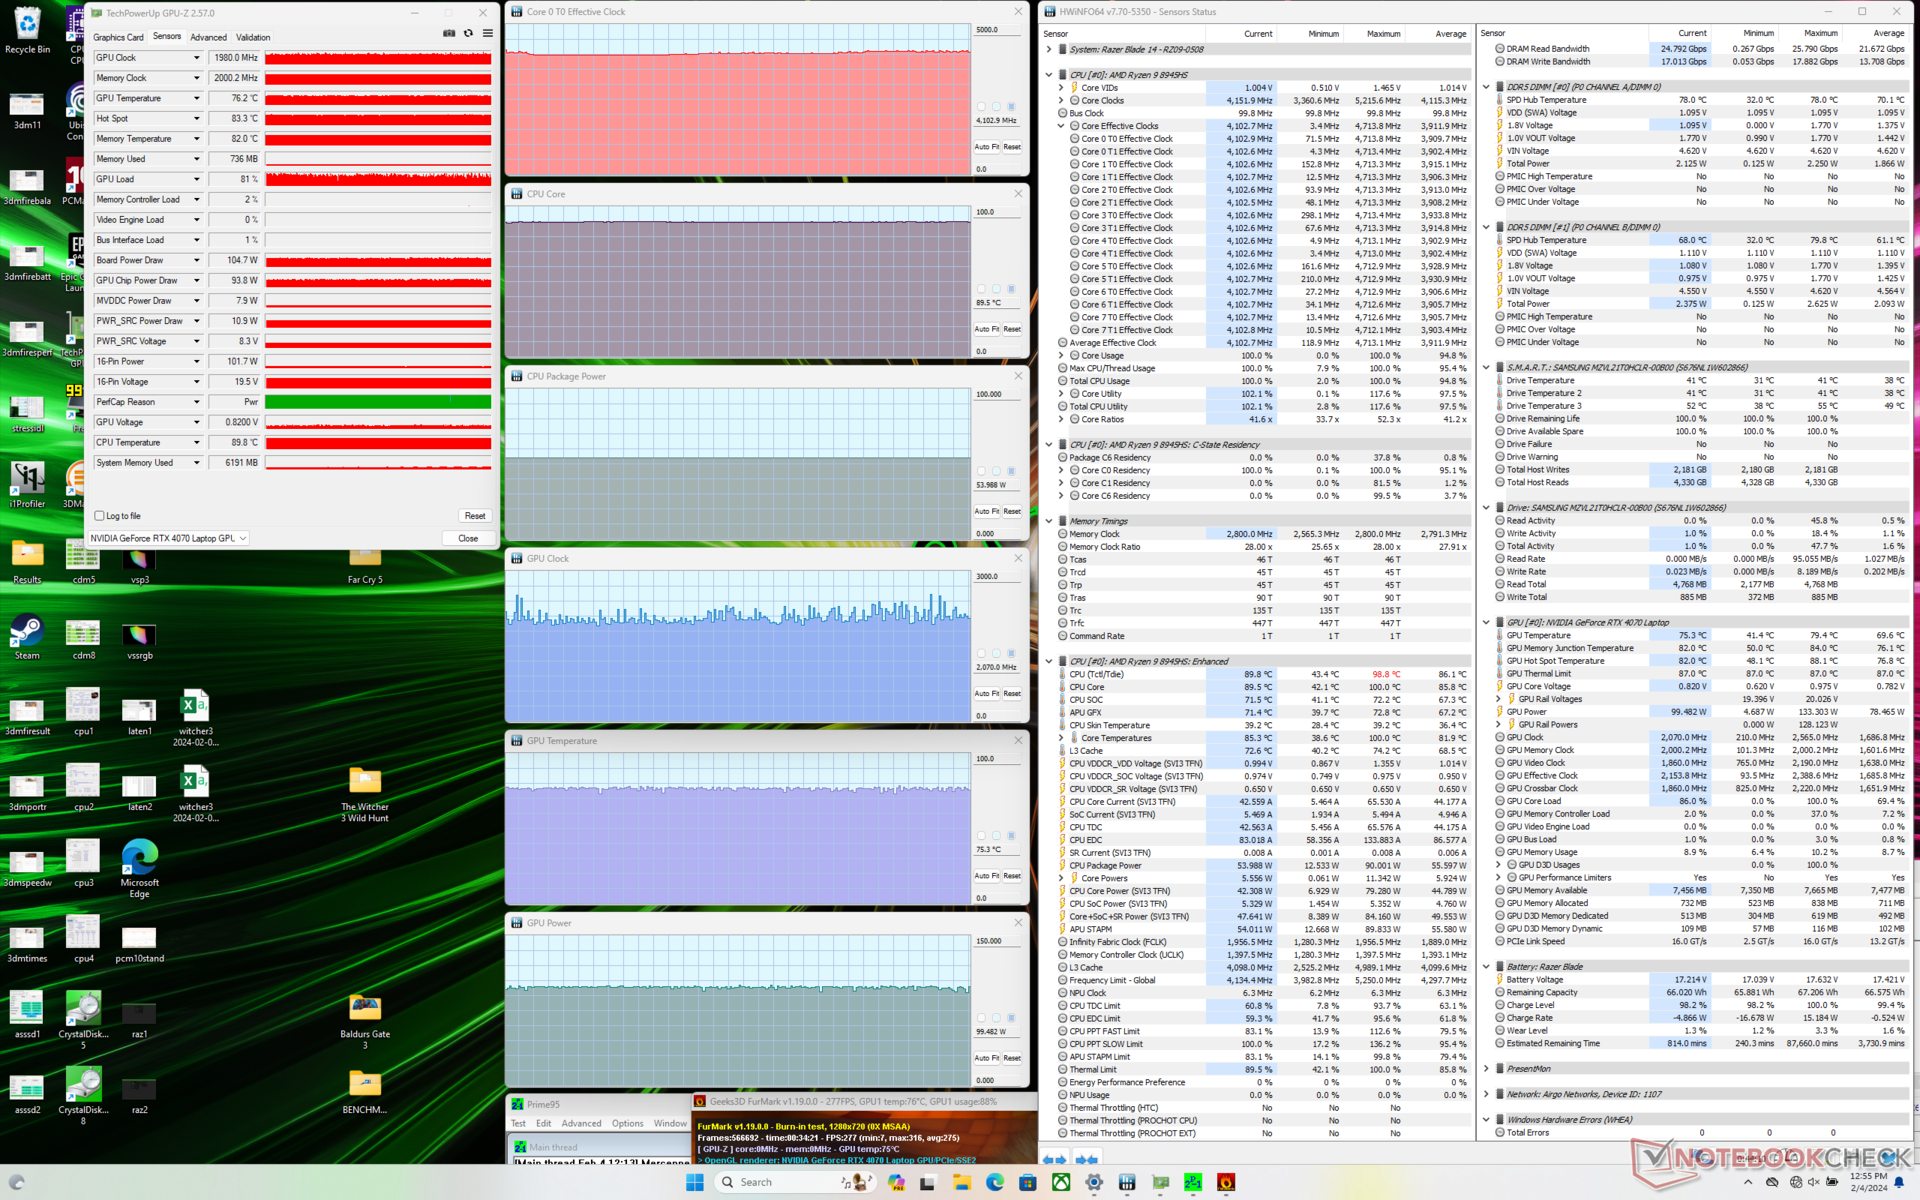Open Recycle Bin desktop icon
This screenshot has height=1200, width=1920.
pos(27,30)
